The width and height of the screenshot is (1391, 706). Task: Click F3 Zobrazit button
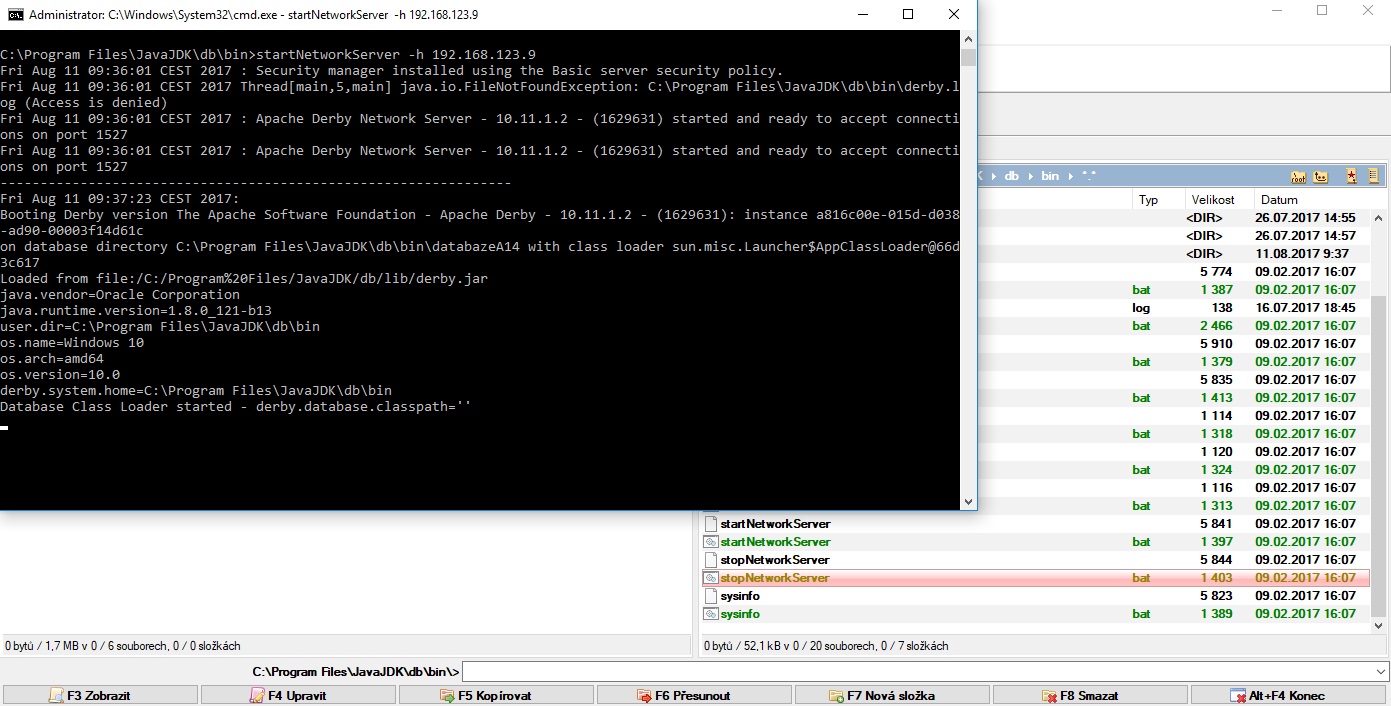[100, 695]
